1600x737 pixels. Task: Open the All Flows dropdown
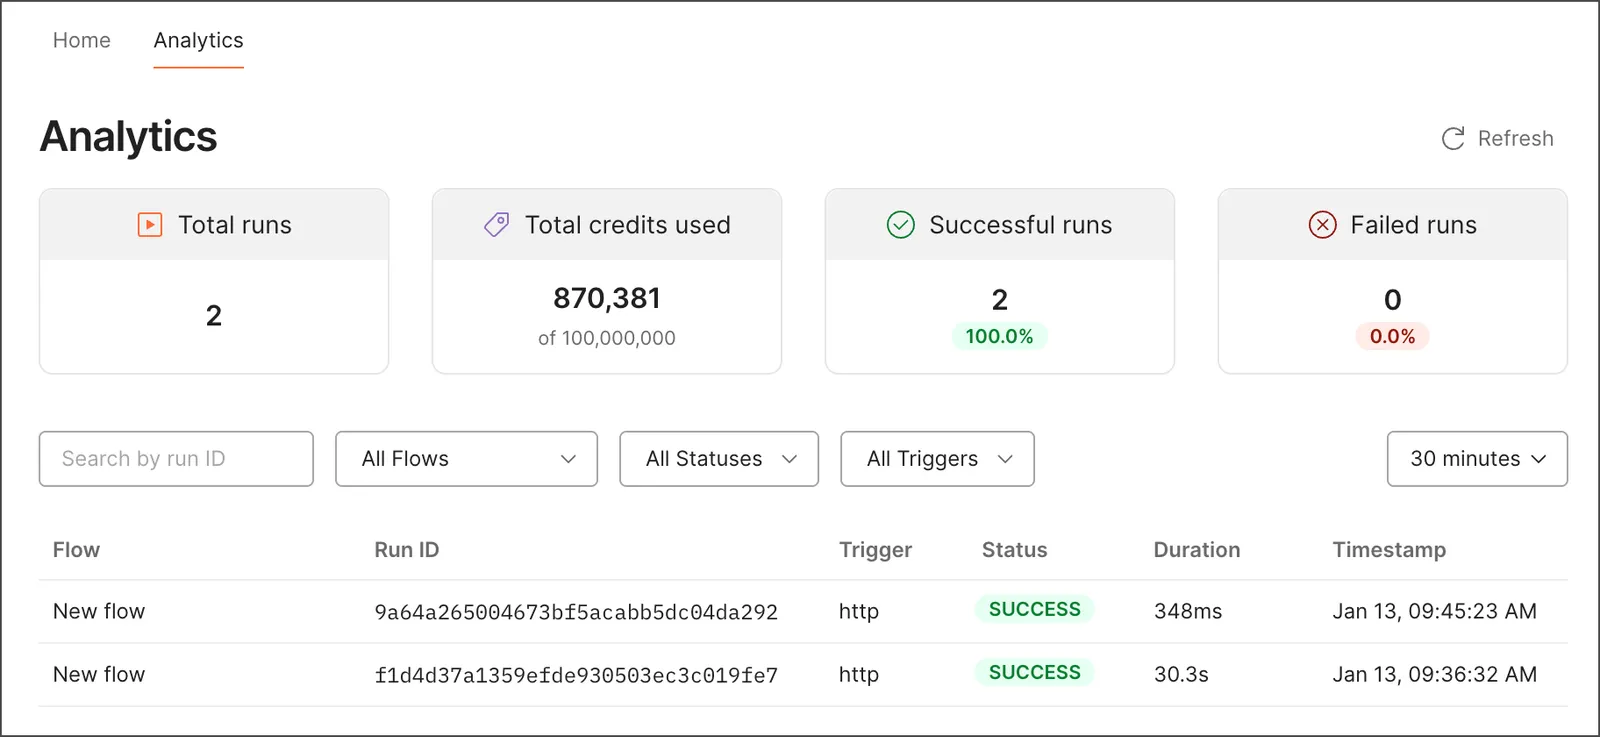(x=466, y=459)
